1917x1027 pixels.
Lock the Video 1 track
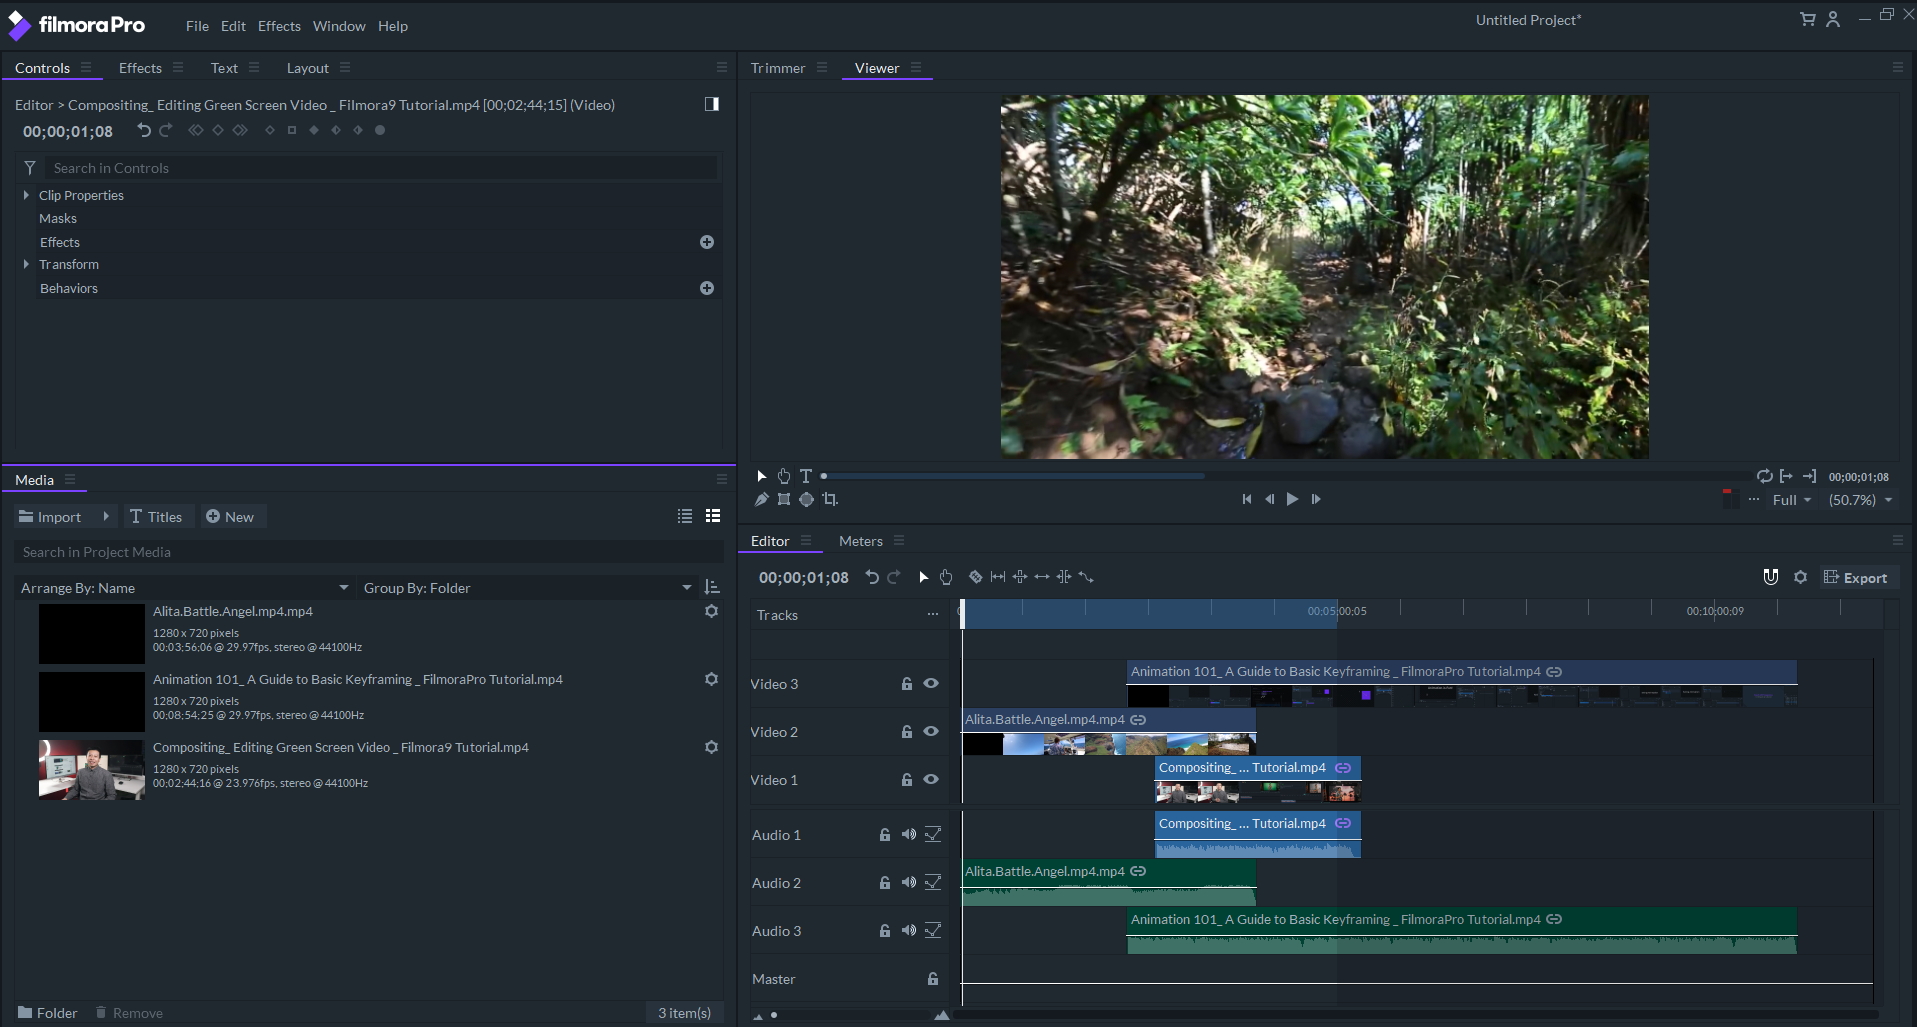[x=906, y=780]
